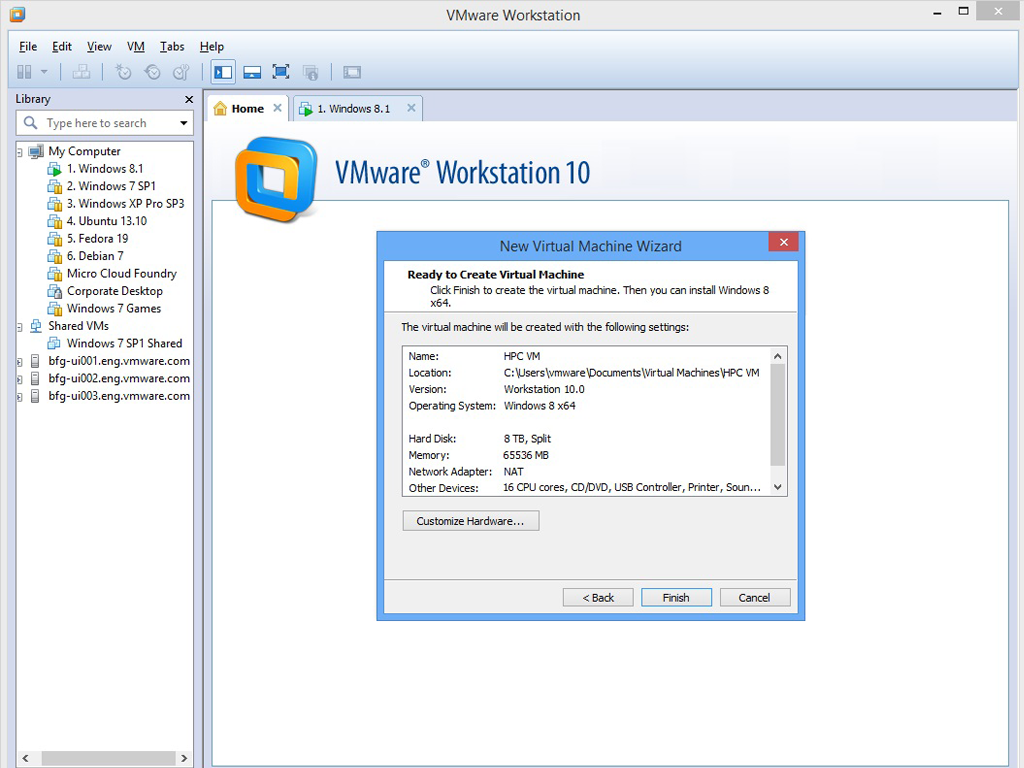Viewport: 1024px width, 768px height.
Task: Enter full screen mode from toolbar
Action: [281, 72]
